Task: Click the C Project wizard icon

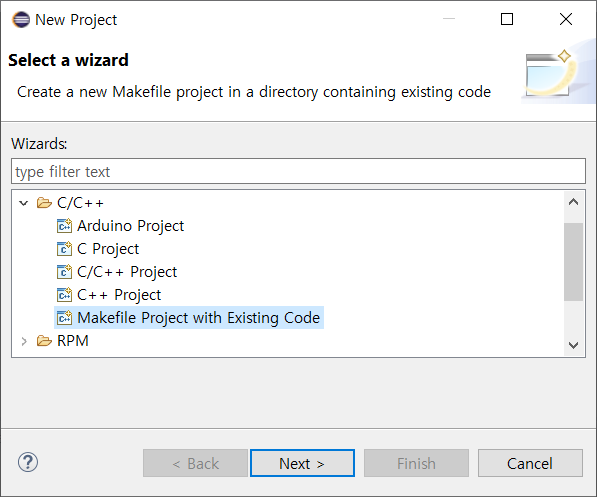Action: [x=64, y=249]
